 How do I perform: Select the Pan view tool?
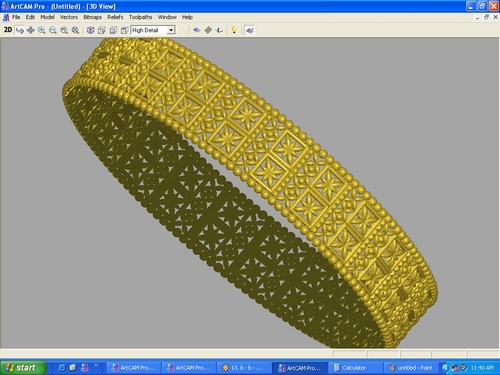click(x=31, y=30)
